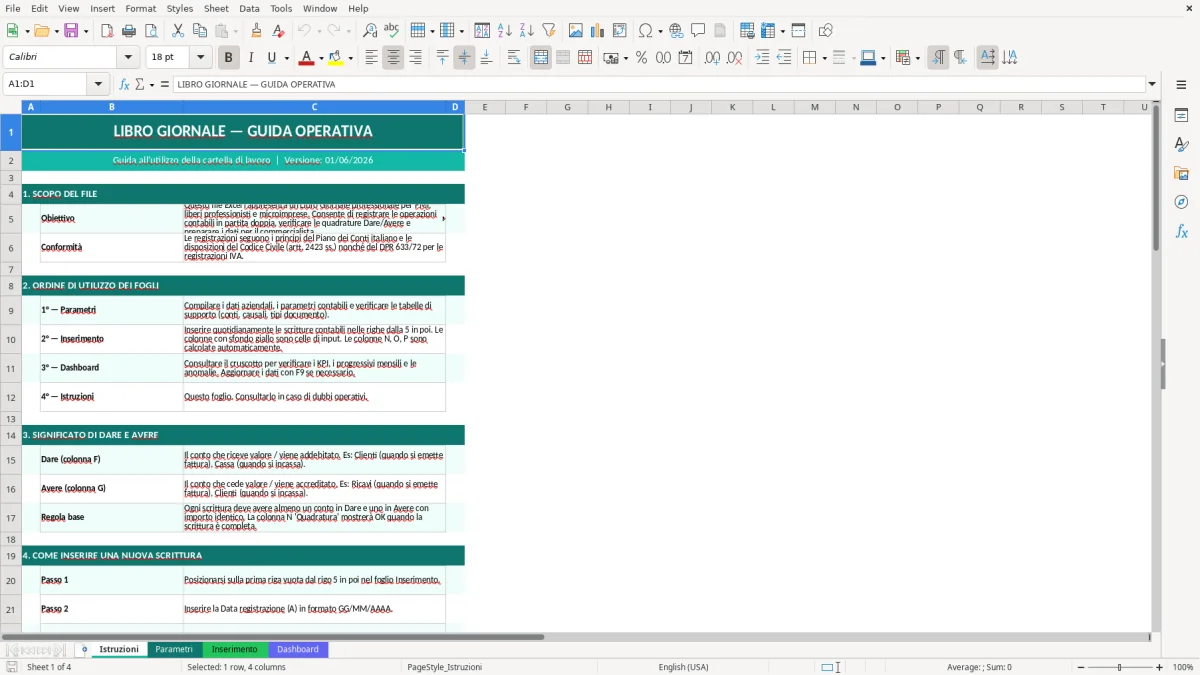Open the Tools menu
The image size is (1200, 675).
pyautogui.click(x=281, y=8)
